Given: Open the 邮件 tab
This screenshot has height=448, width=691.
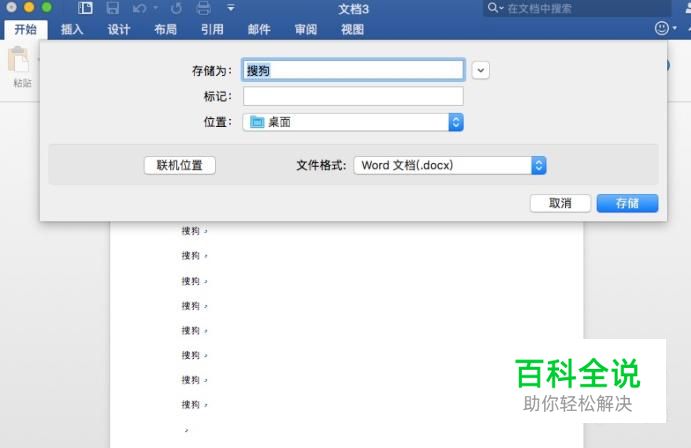Looking at the screenshot, I should [x=259, y=30].
